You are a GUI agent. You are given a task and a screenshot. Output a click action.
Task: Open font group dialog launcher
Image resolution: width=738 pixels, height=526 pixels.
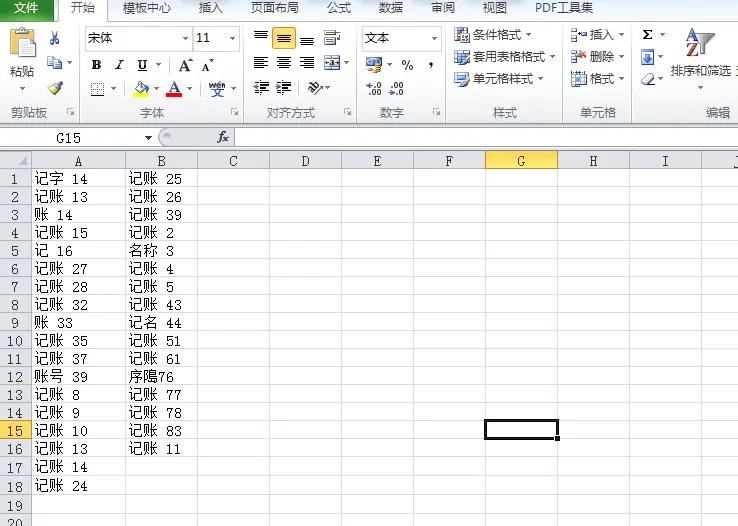234,112
